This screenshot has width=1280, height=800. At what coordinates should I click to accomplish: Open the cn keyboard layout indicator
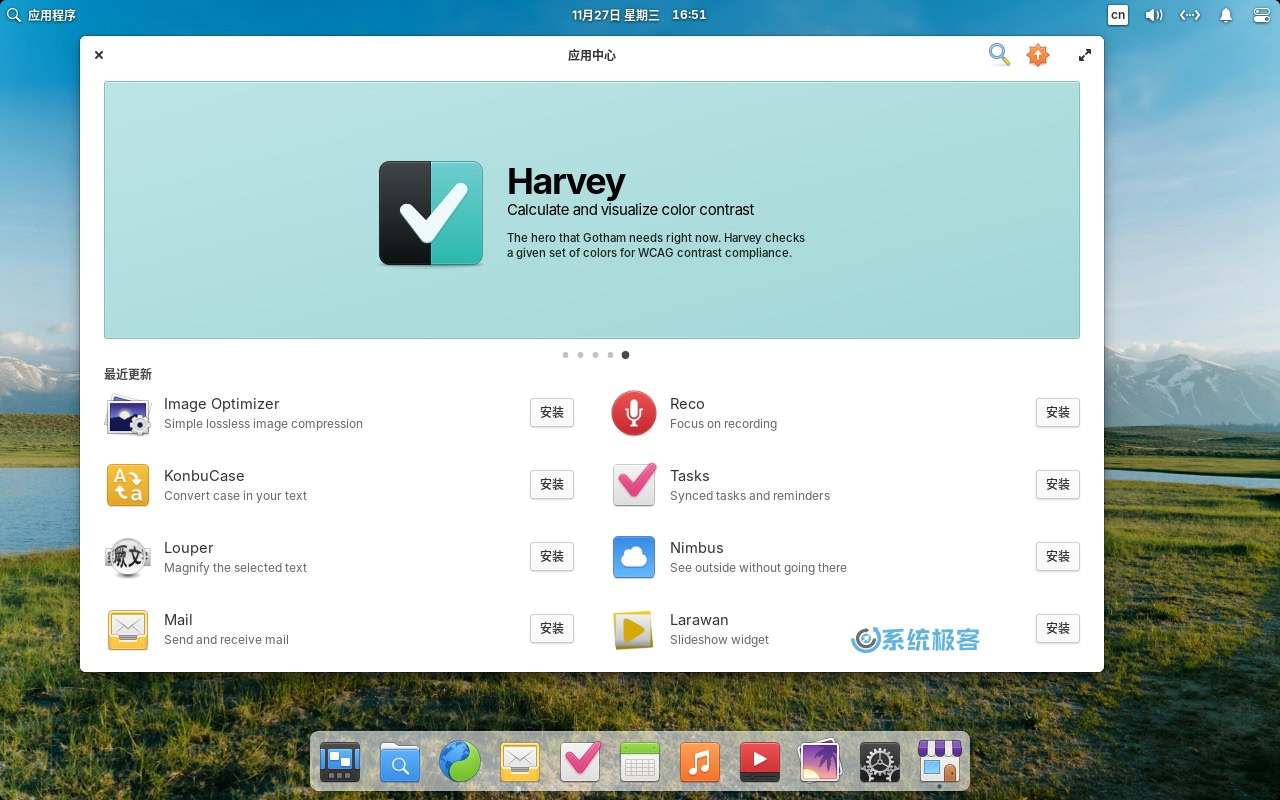pos(1118,15)
